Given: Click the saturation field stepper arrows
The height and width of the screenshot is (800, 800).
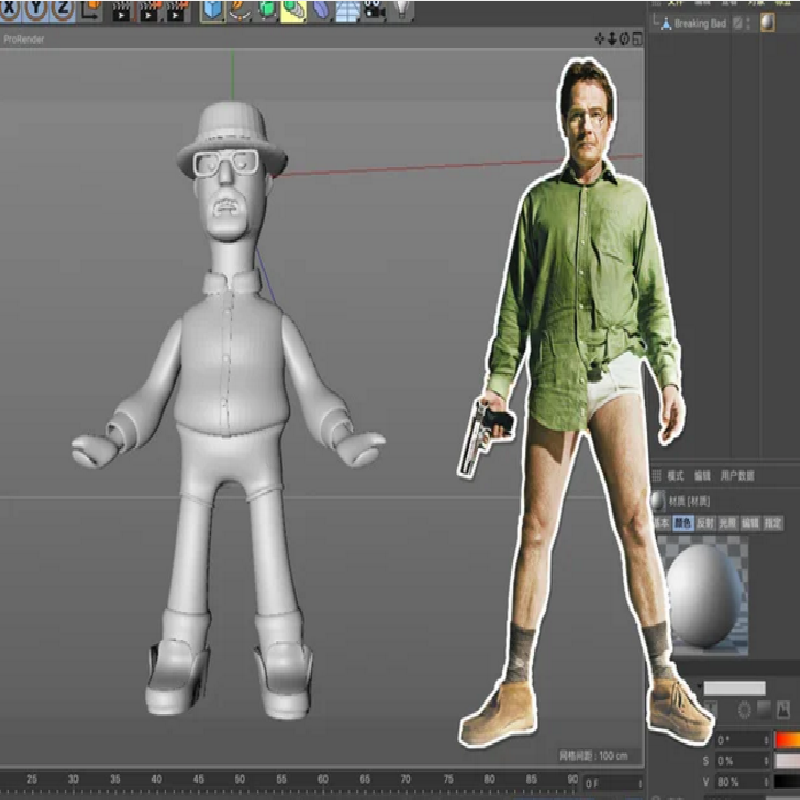Looking at the screenshot, I should (766, 761).
